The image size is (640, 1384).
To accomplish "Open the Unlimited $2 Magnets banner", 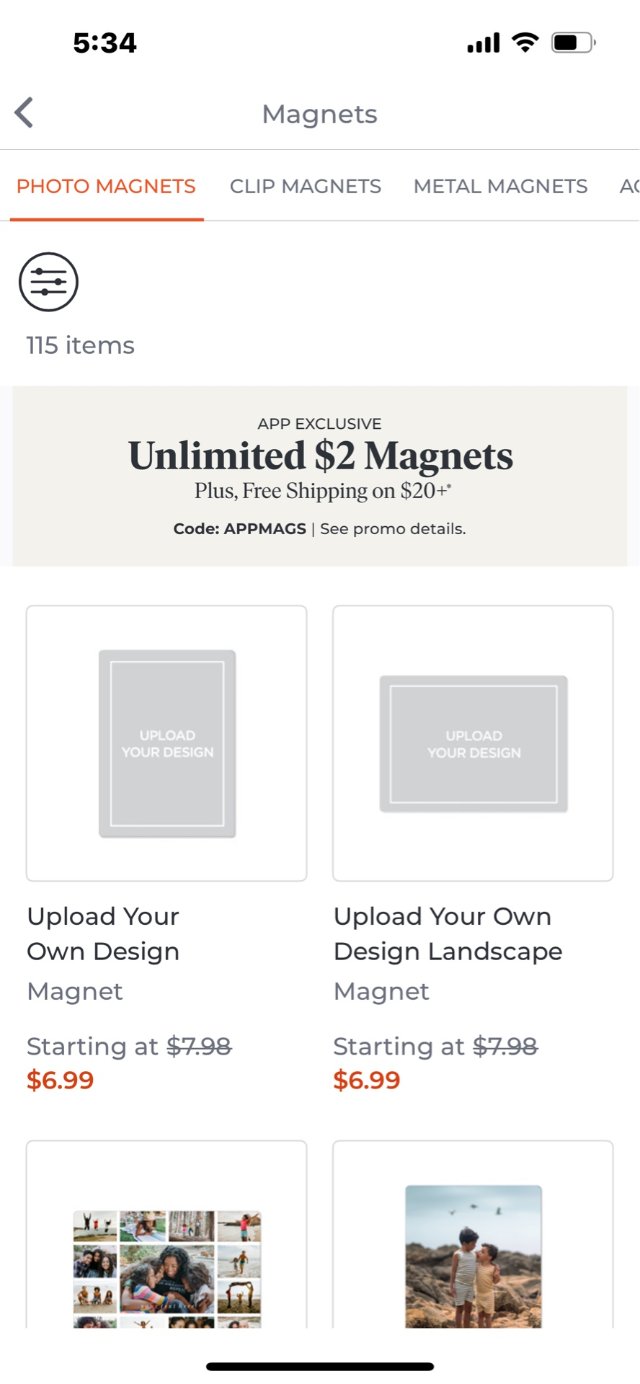I will pos(320,457).
